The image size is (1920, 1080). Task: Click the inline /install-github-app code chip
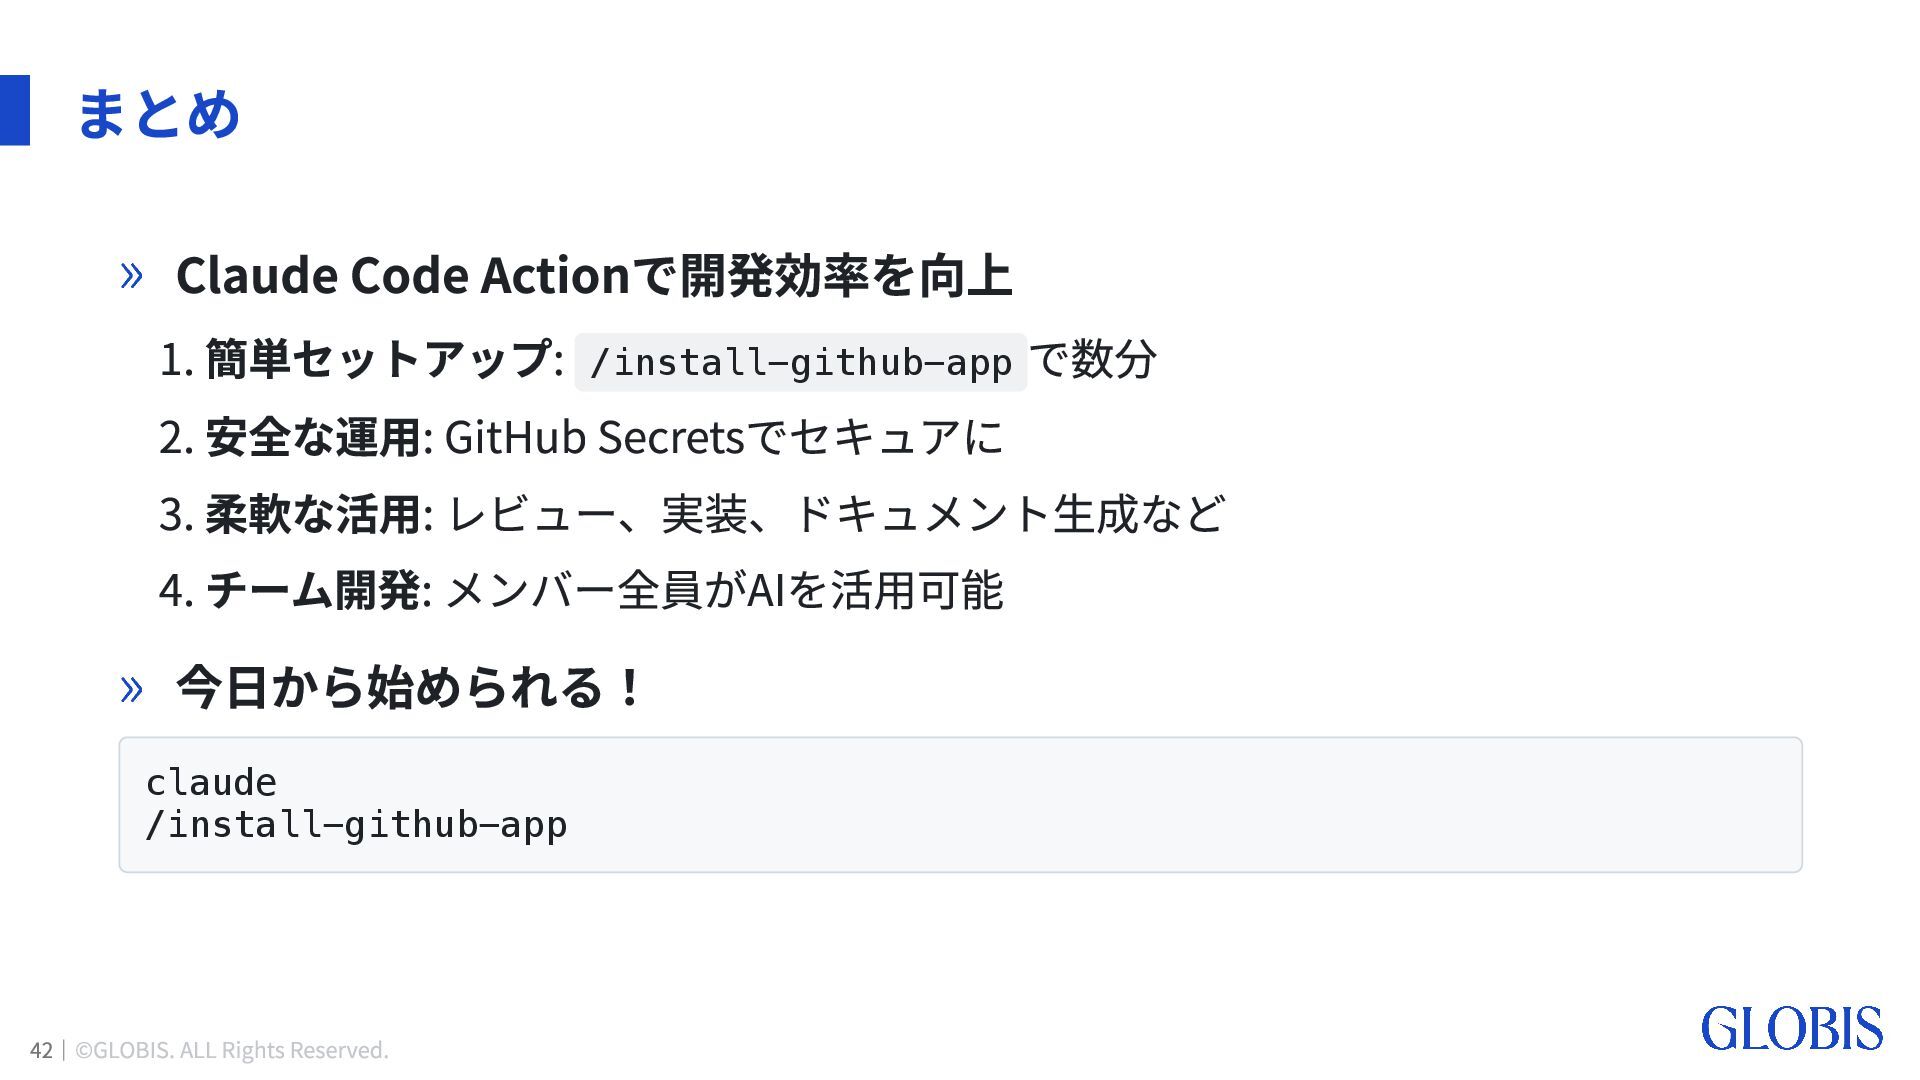click(x=800, y=362)
